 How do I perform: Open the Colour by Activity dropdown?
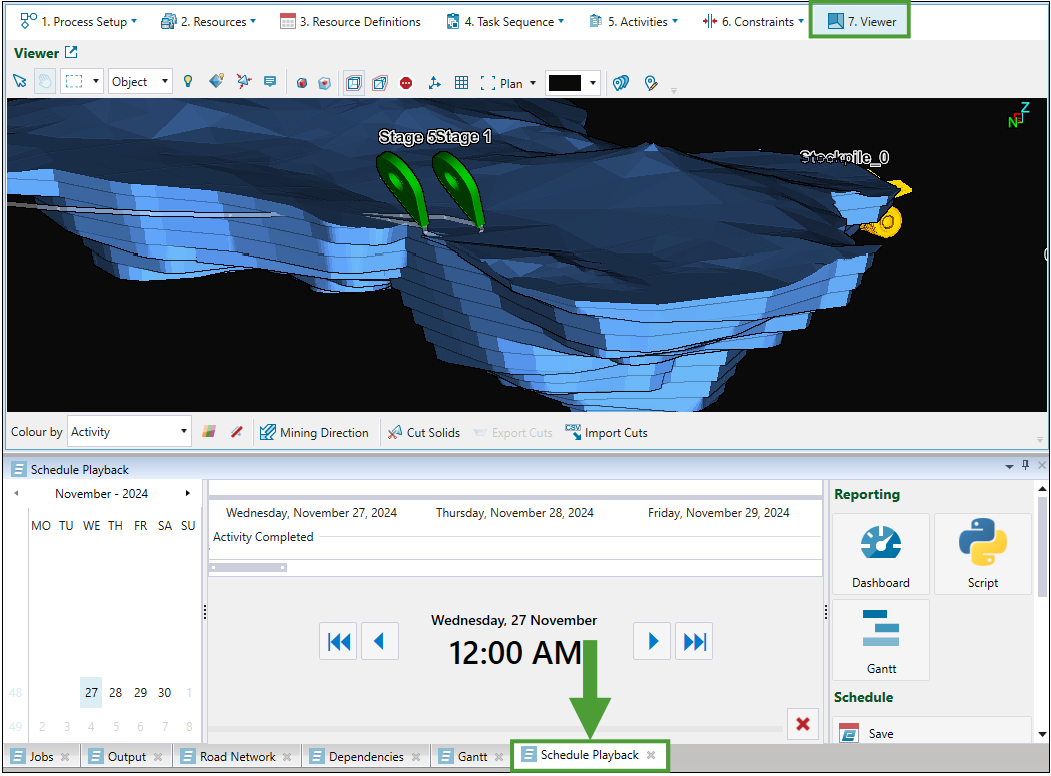pyautogui.click(x=129, y=432)
